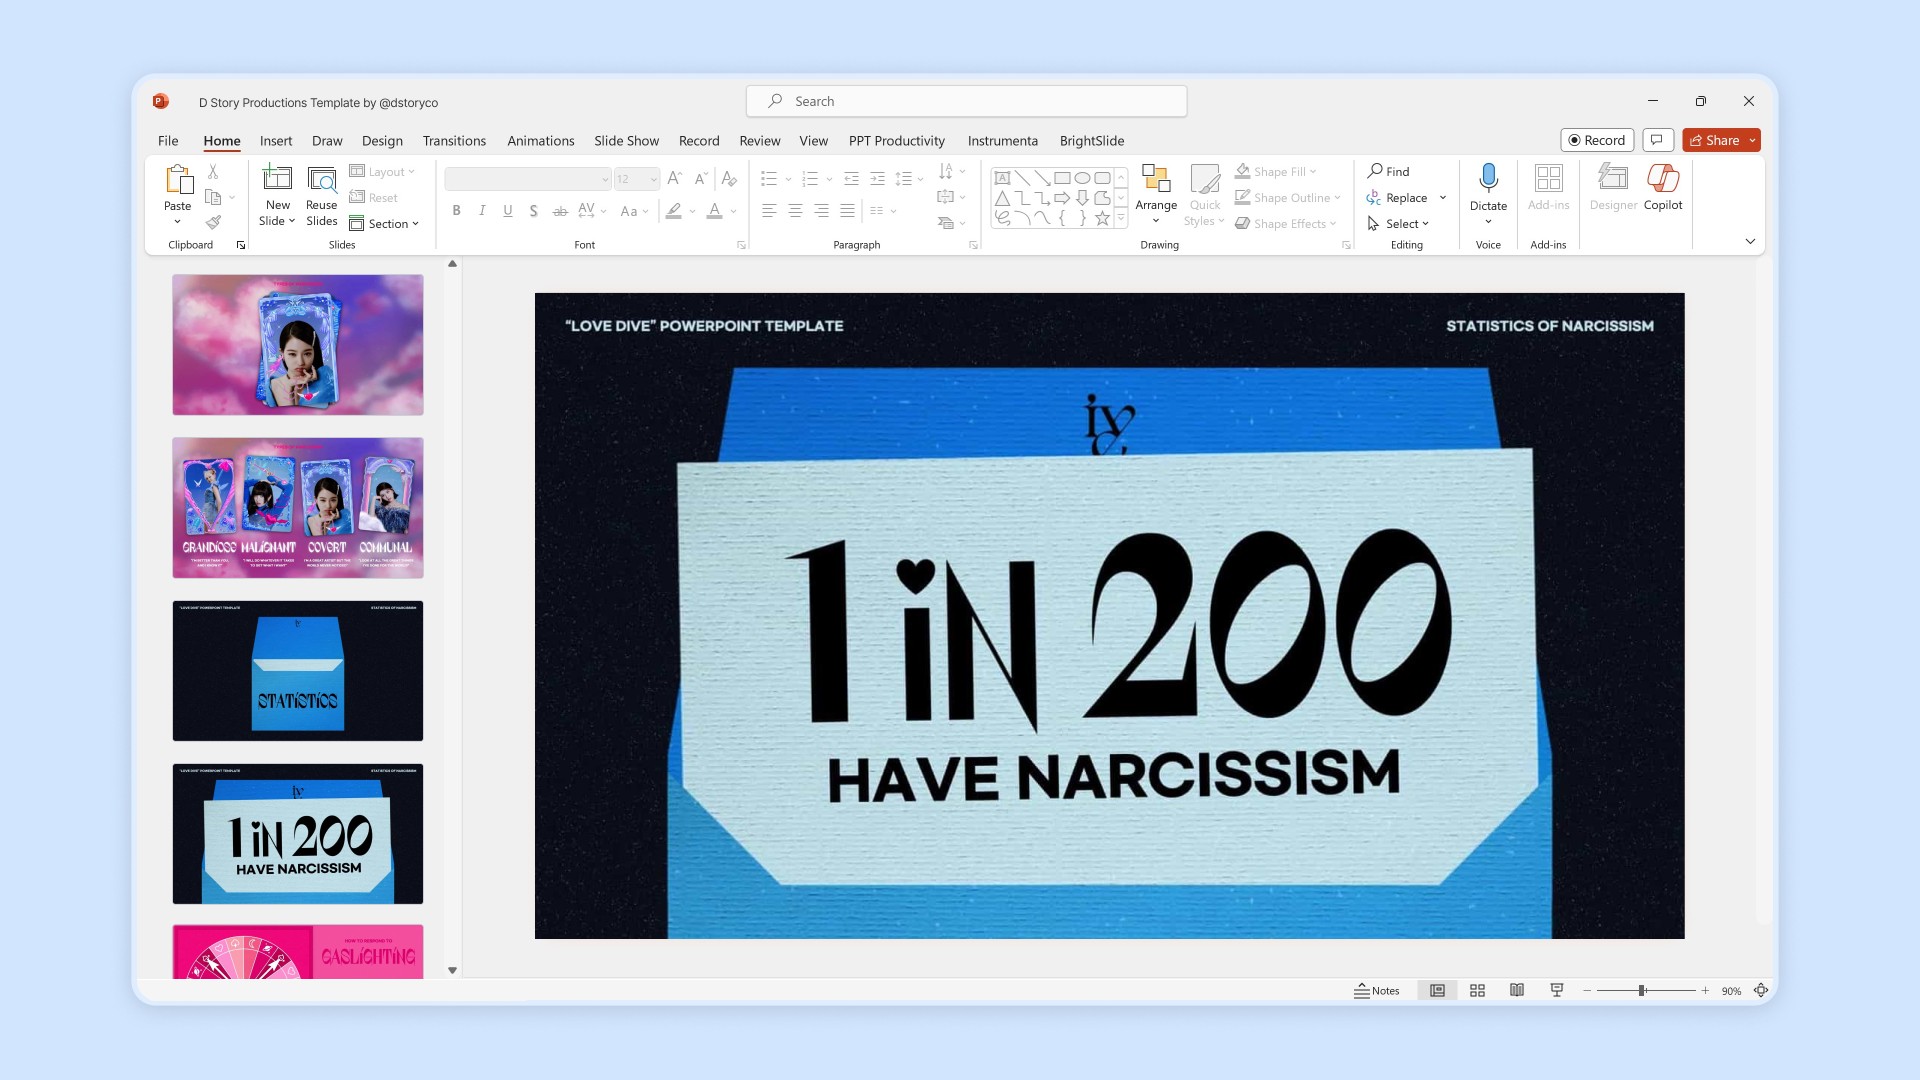Click the Share button
The width and height of the screenshot is (1920, 1080).
tap(1714, 140)
